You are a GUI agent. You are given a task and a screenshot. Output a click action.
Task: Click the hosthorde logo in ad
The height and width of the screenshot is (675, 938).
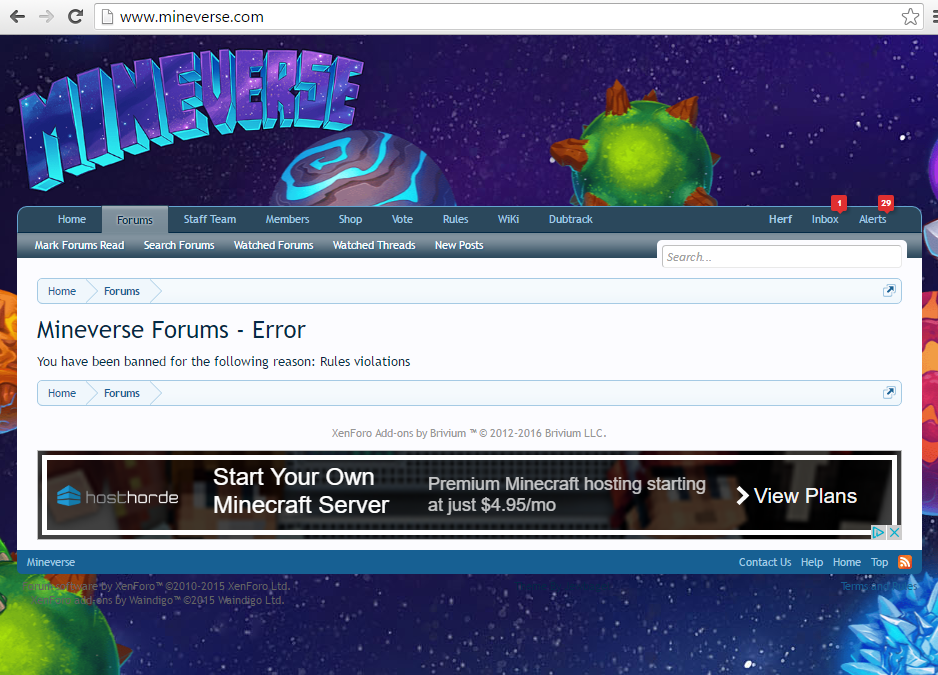click(118, 497)
